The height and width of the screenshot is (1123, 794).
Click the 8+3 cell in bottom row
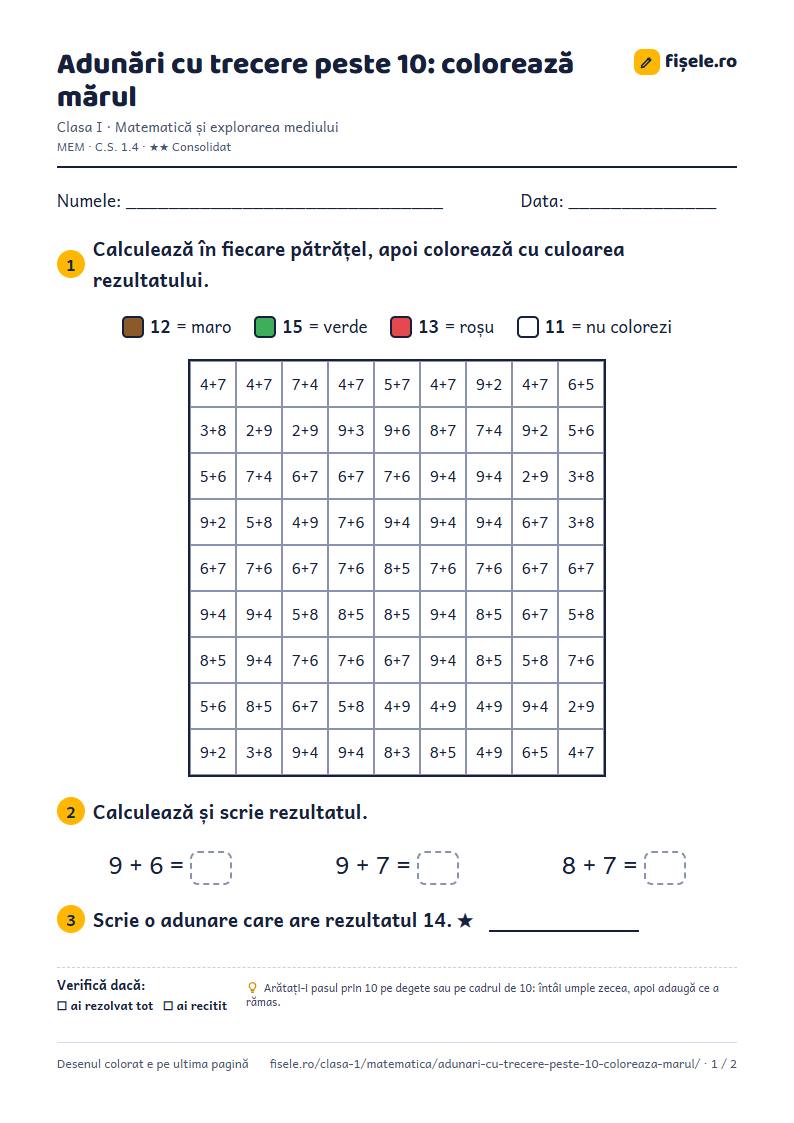coord(397,753)
